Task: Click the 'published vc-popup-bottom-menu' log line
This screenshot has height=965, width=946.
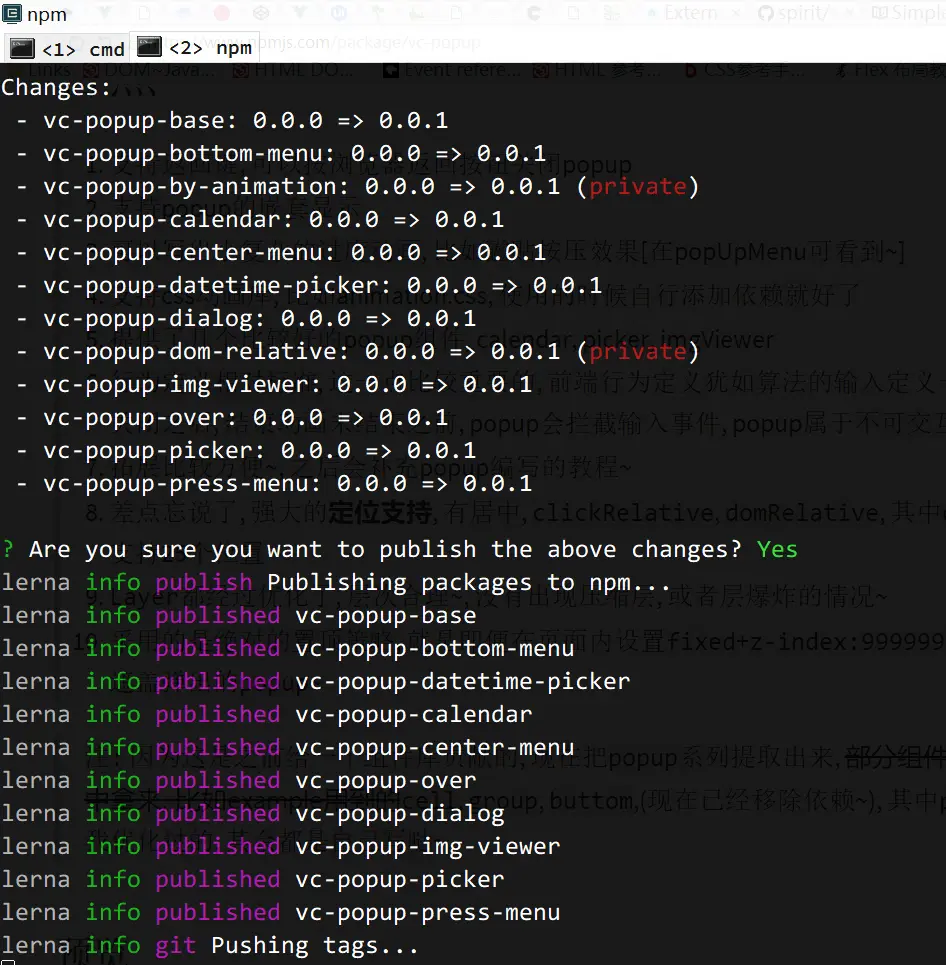Action: (x=288, y=649)
